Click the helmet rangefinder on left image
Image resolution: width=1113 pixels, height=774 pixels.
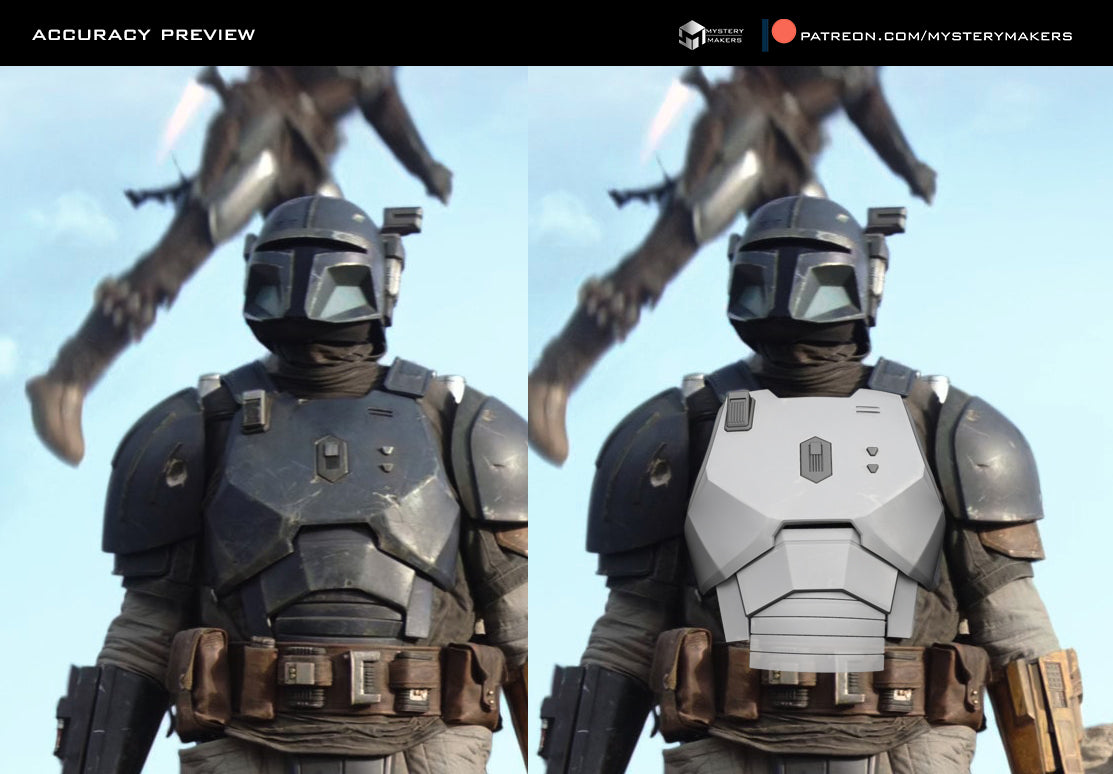402,221
